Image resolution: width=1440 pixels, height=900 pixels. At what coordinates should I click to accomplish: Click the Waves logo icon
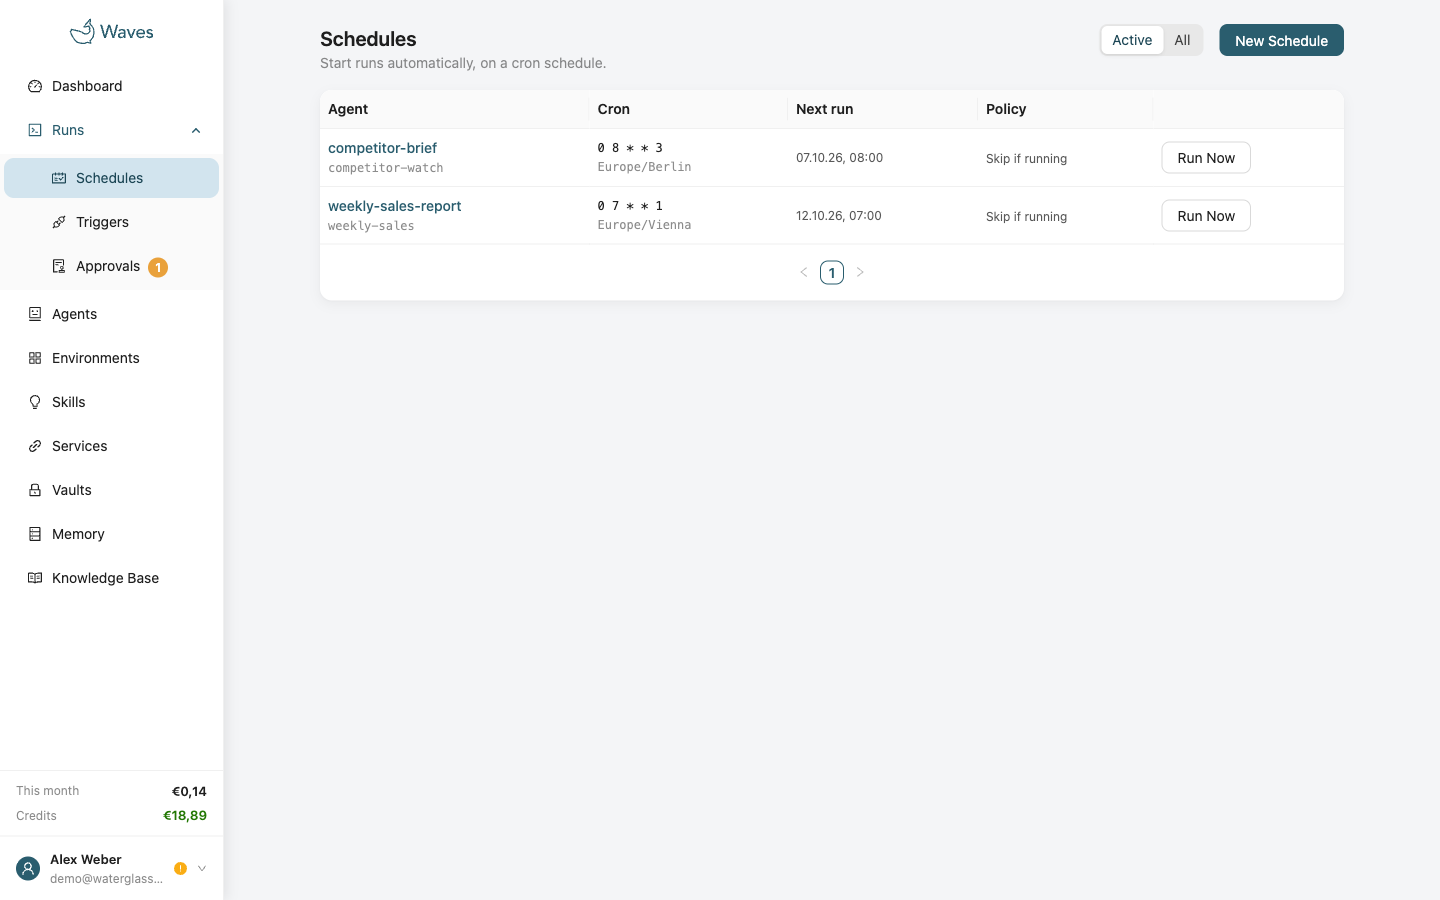click(x=82, y=31)
